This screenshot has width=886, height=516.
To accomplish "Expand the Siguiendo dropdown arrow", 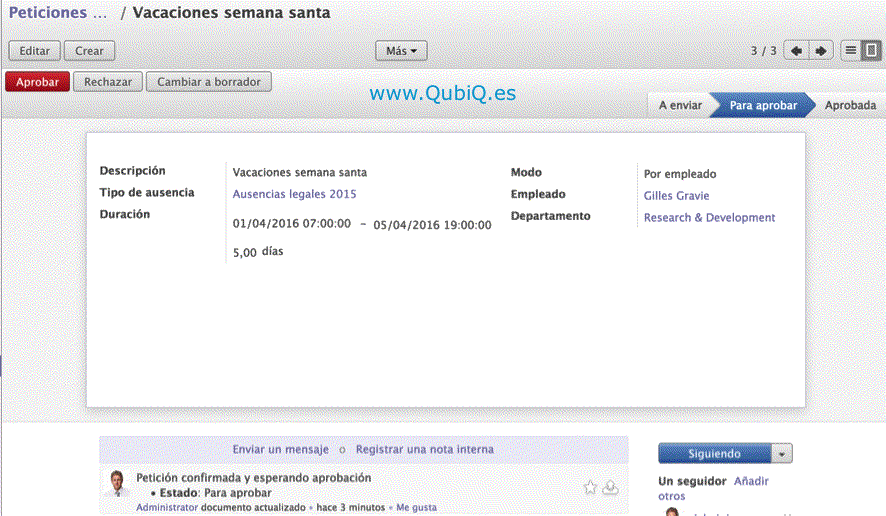I will [x=782, y=454].
